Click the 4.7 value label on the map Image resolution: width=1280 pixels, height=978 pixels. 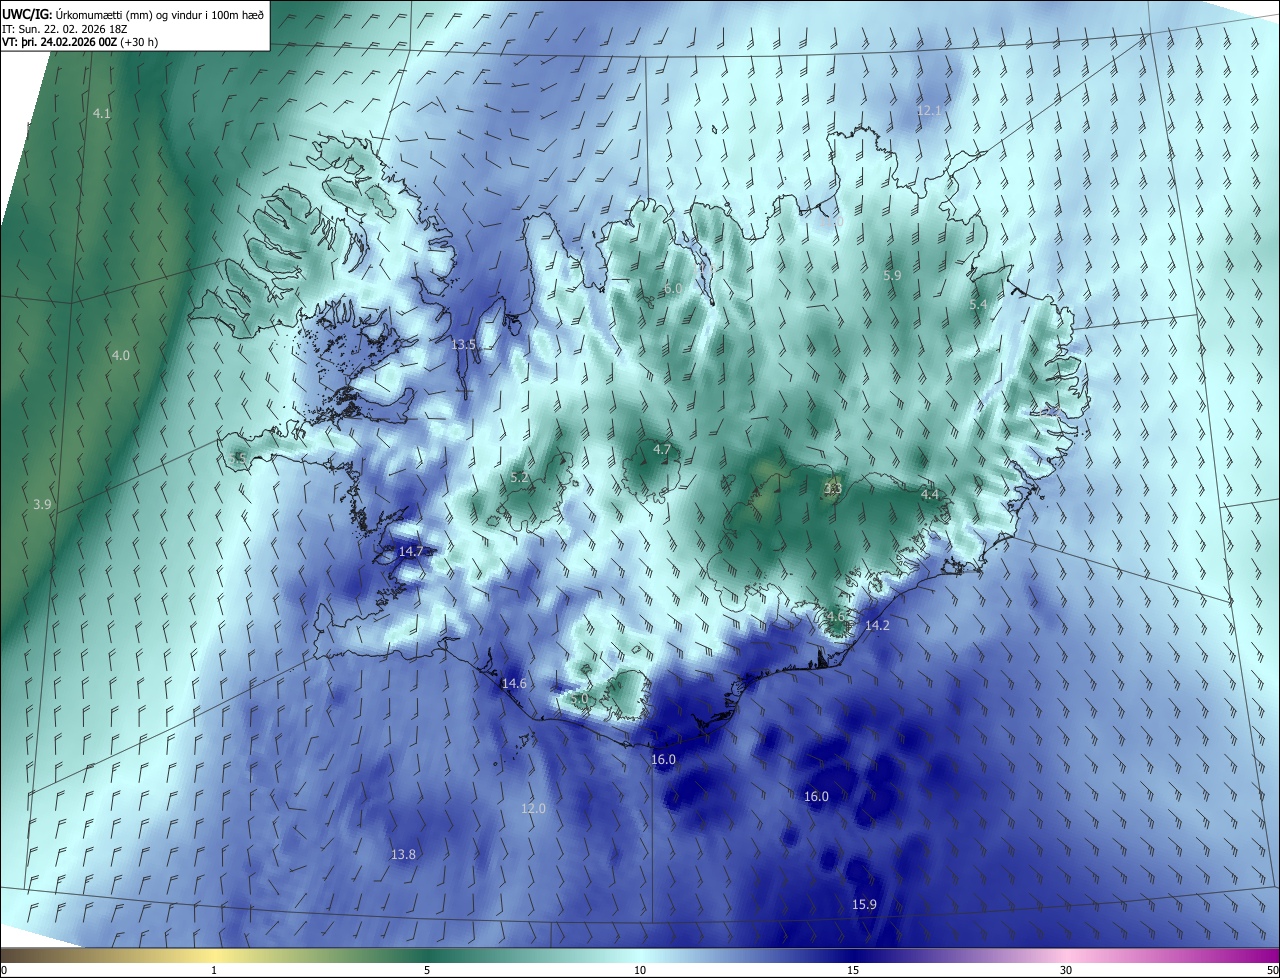click(x=662, y=450)
